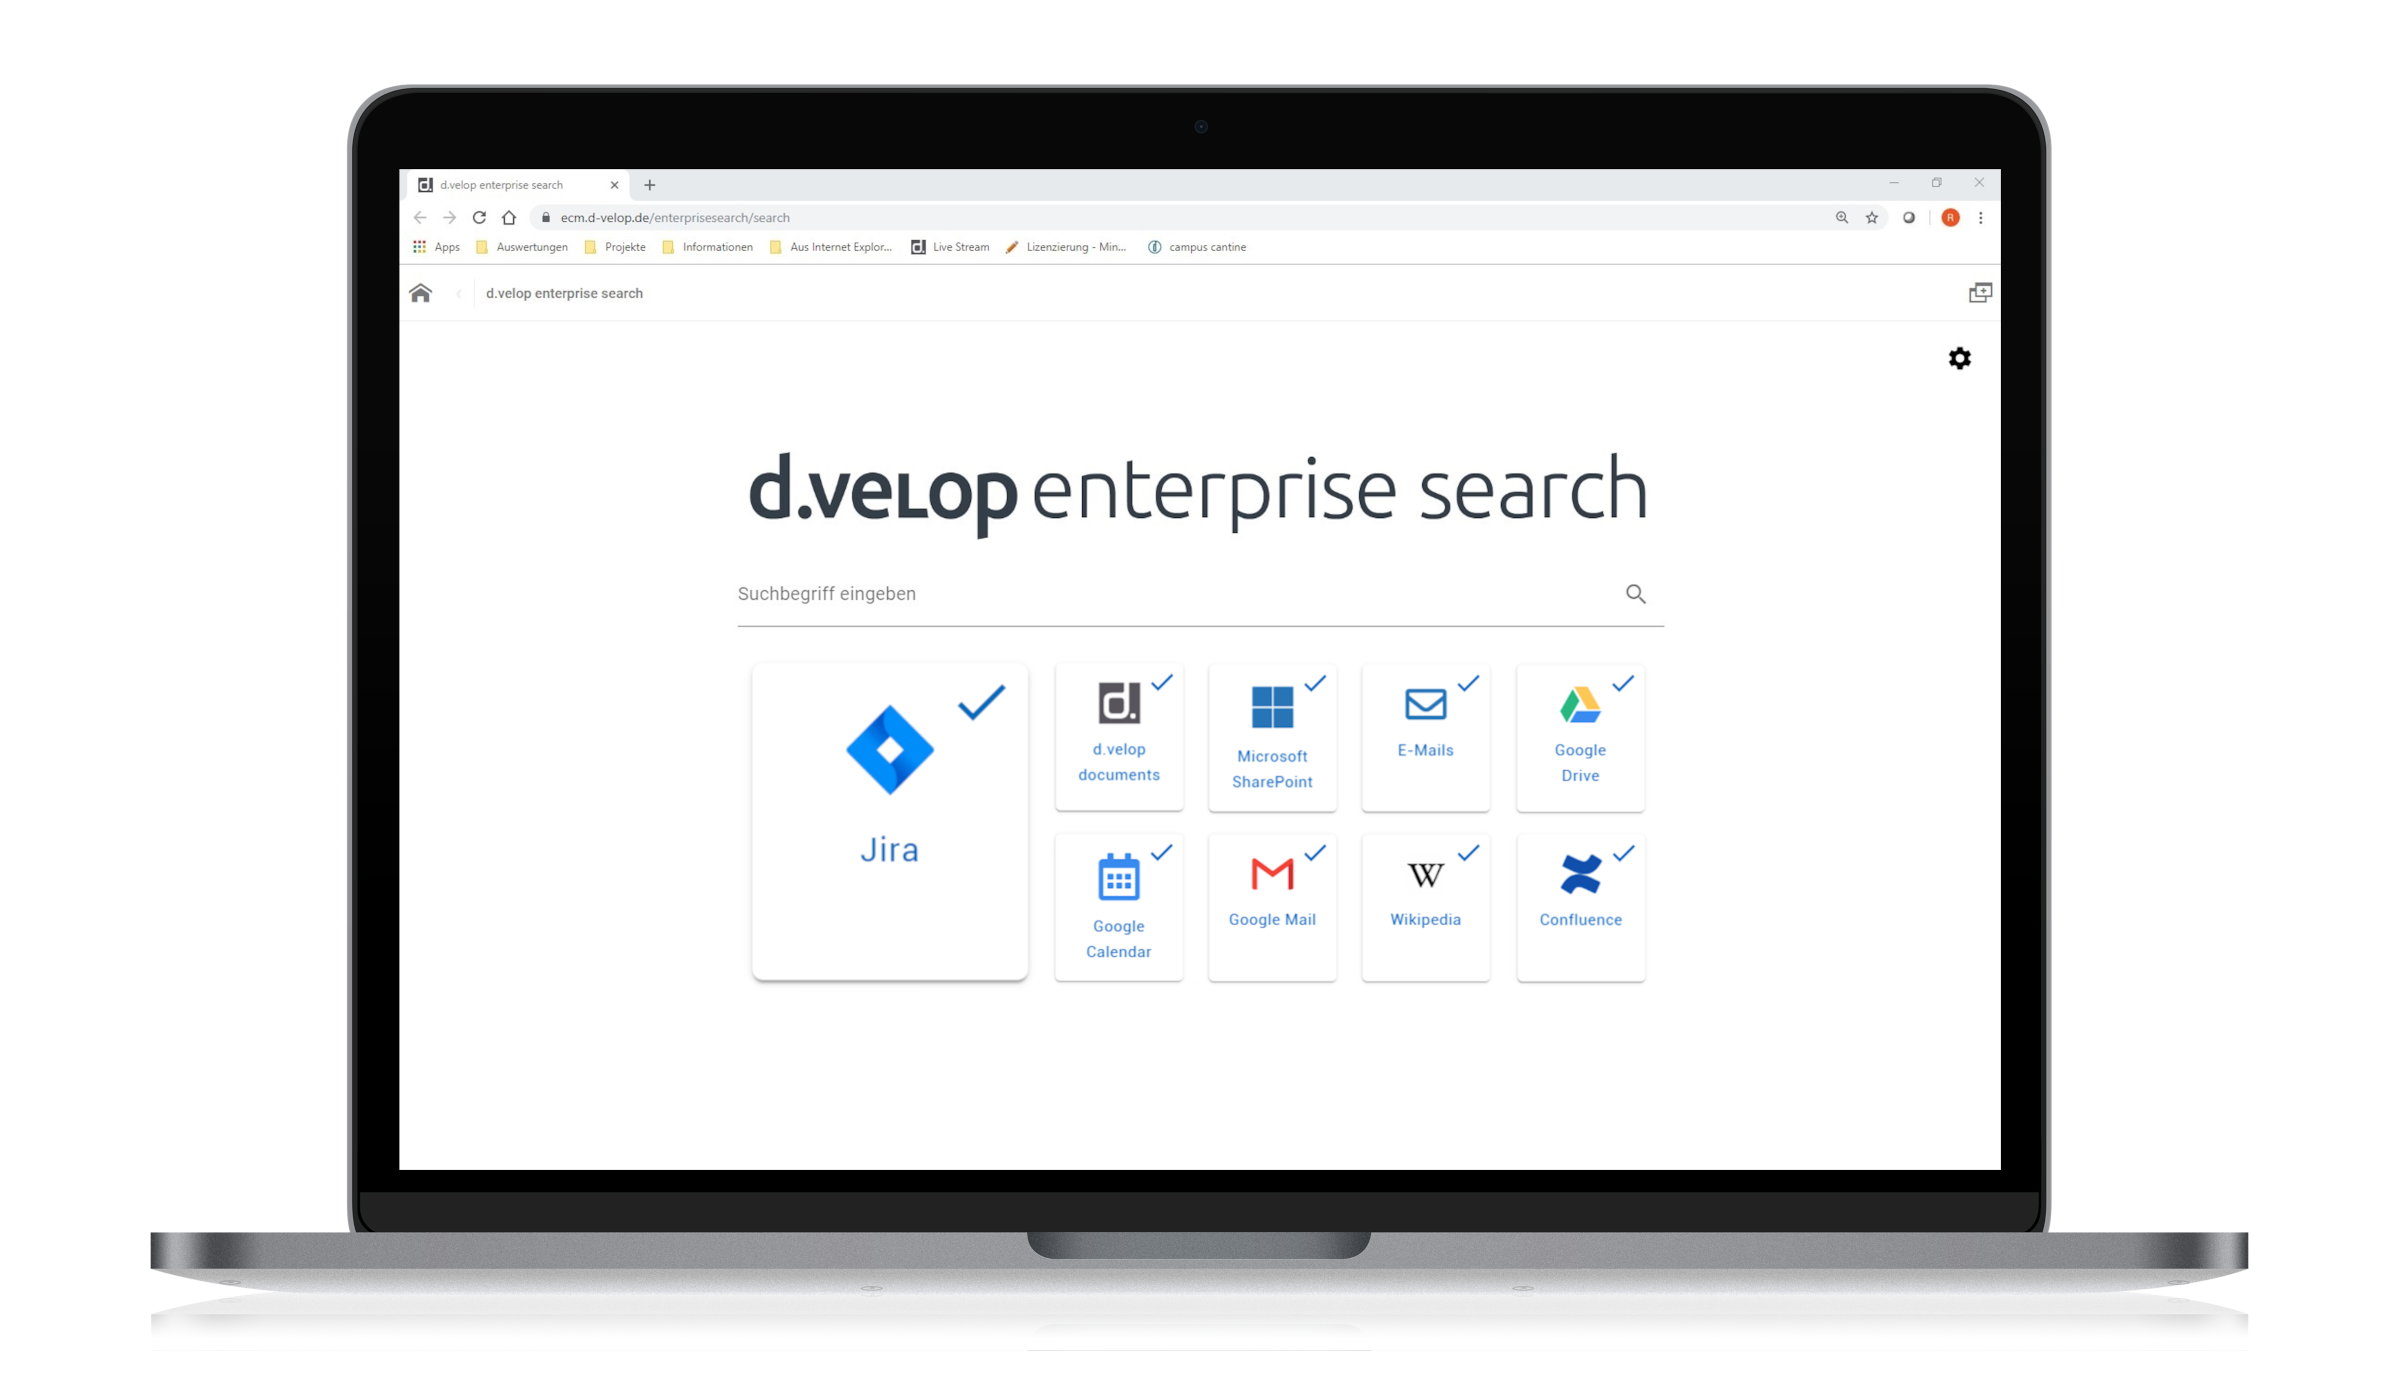Viewport: 2397px width, 1378px height.
Task: Click the search magnifier button
Action: point(1636,593)
